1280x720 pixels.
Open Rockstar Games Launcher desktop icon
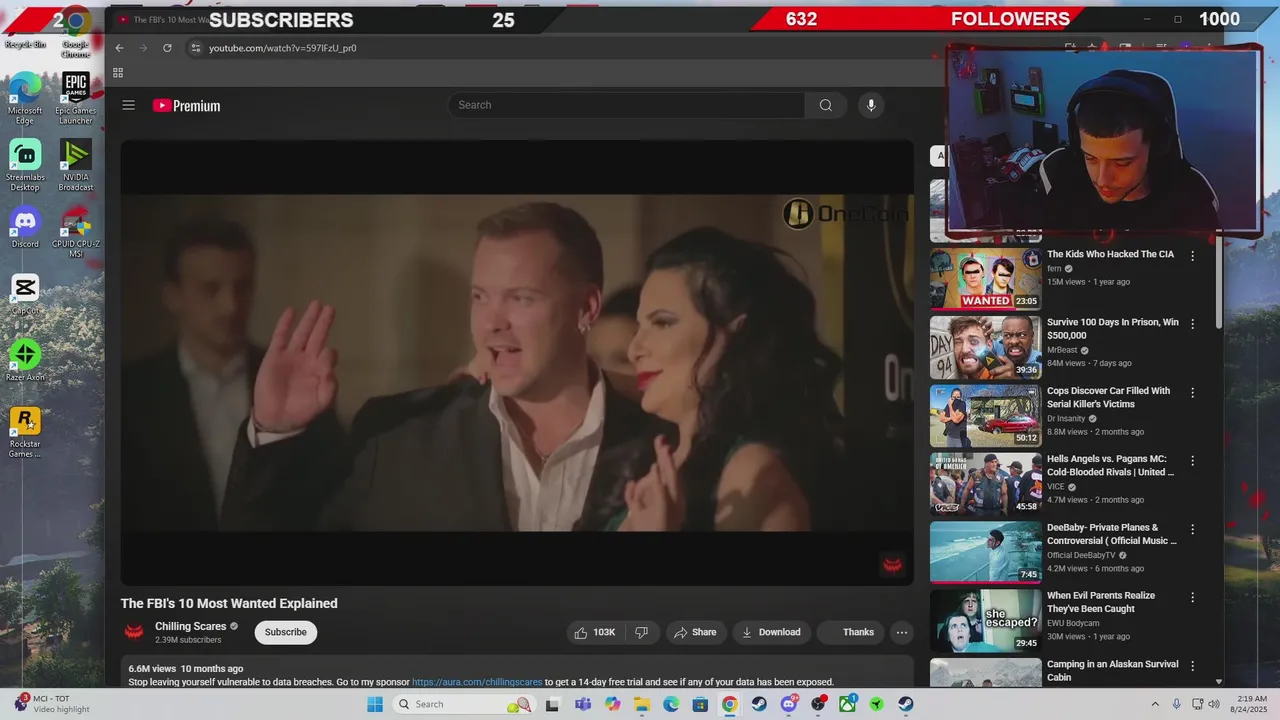[x=25, y=433]
